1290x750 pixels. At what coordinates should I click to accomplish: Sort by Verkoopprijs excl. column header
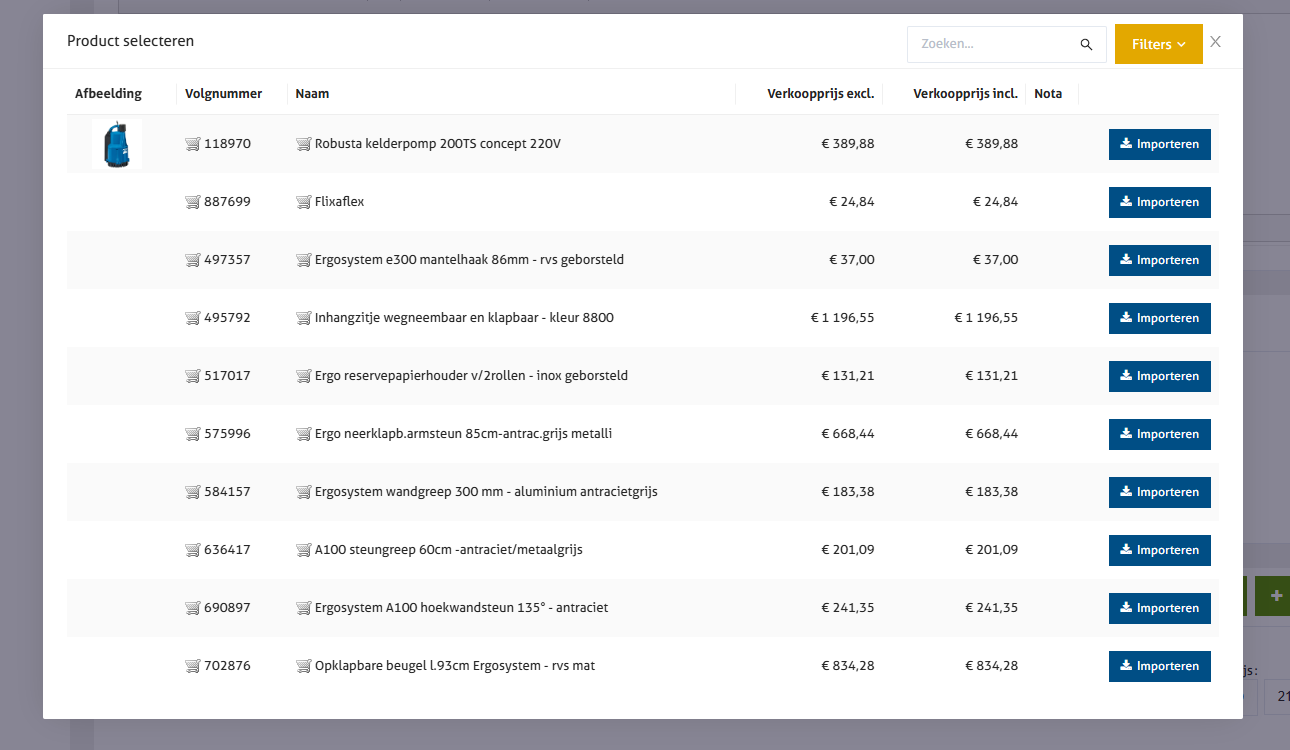820,94
